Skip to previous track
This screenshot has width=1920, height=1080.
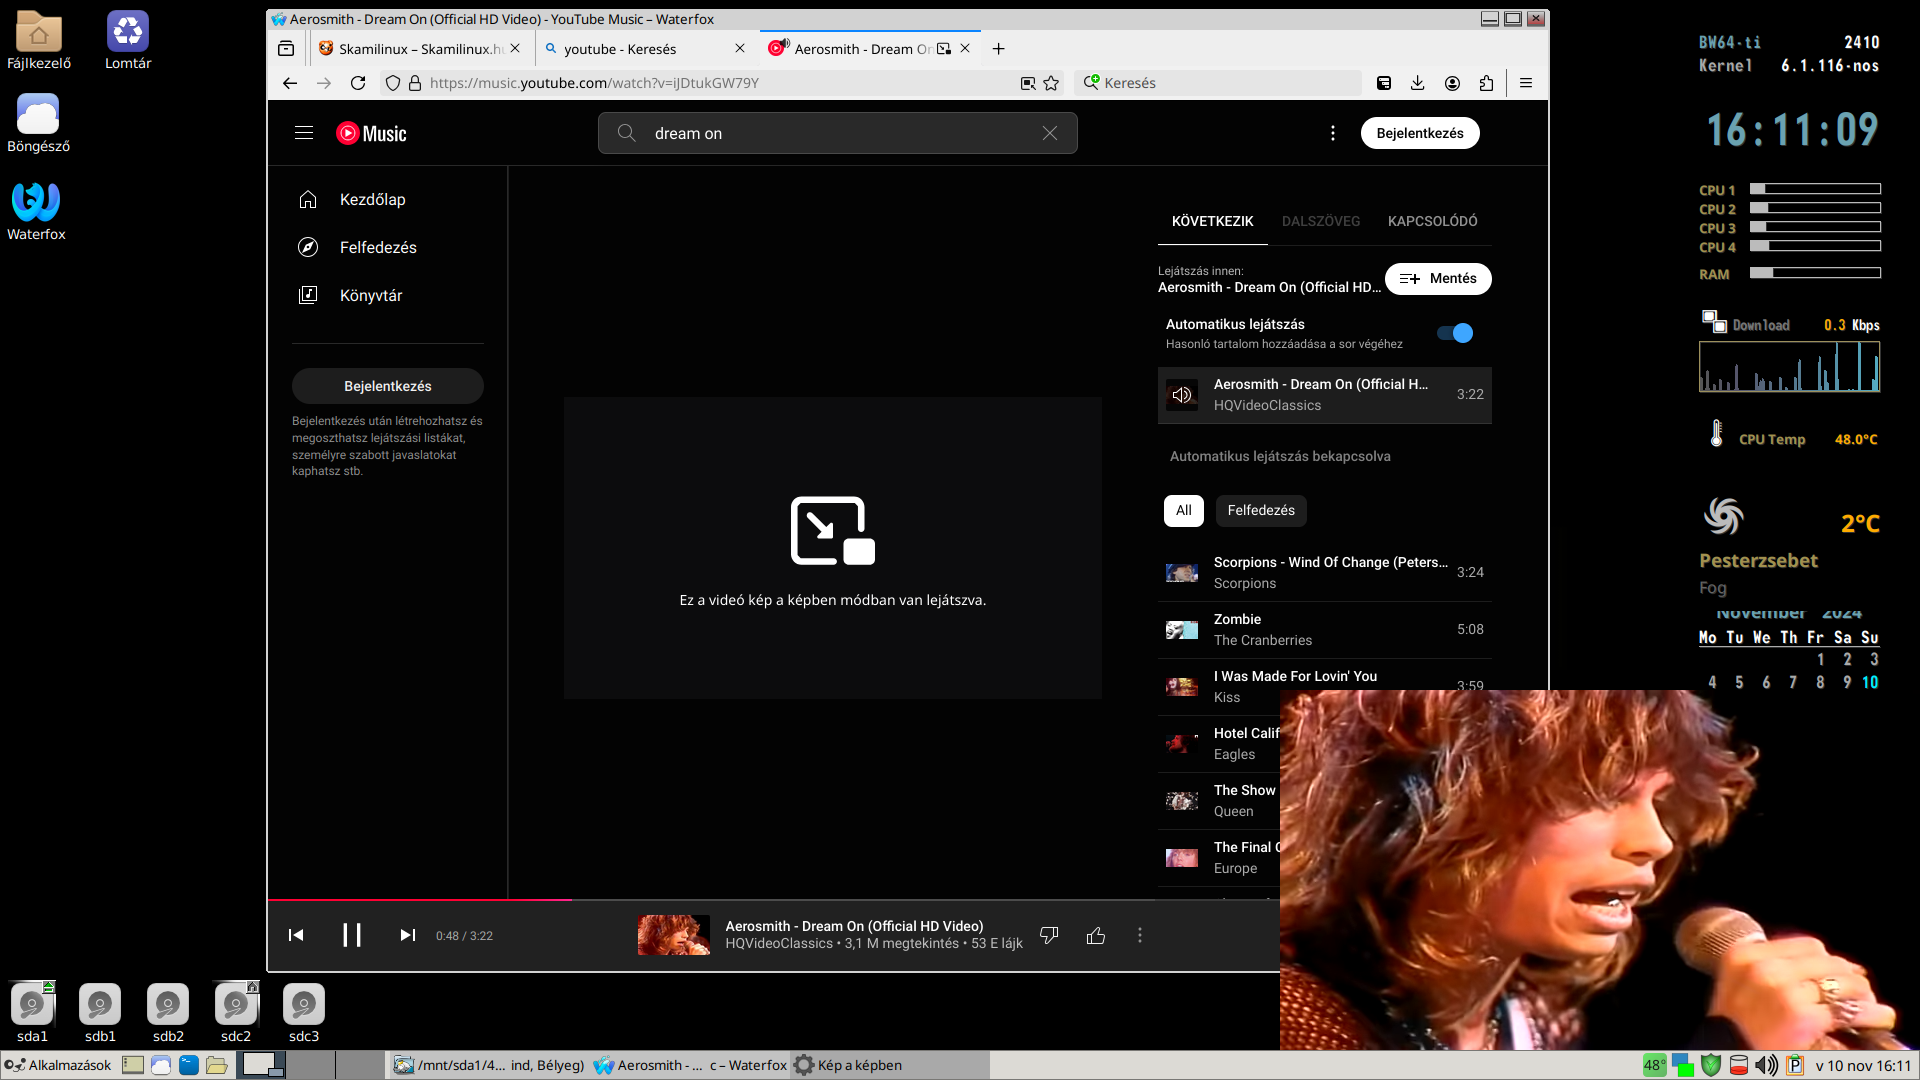[296, 935]
